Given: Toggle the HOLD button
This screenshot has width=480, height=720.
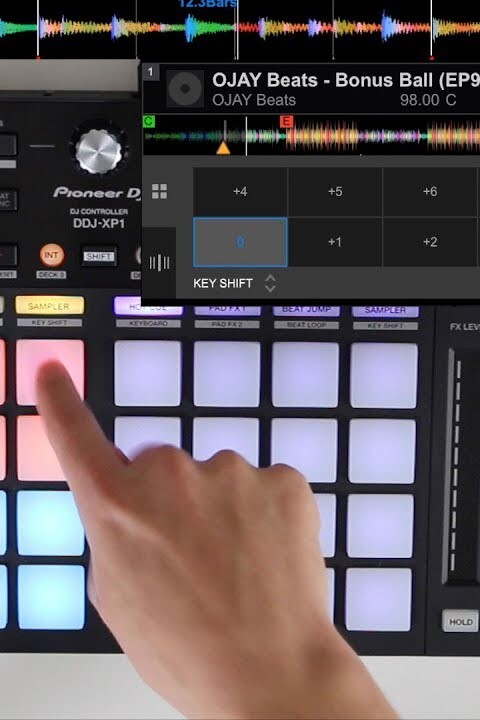Looking at the screenshot, I should (460, 622).
